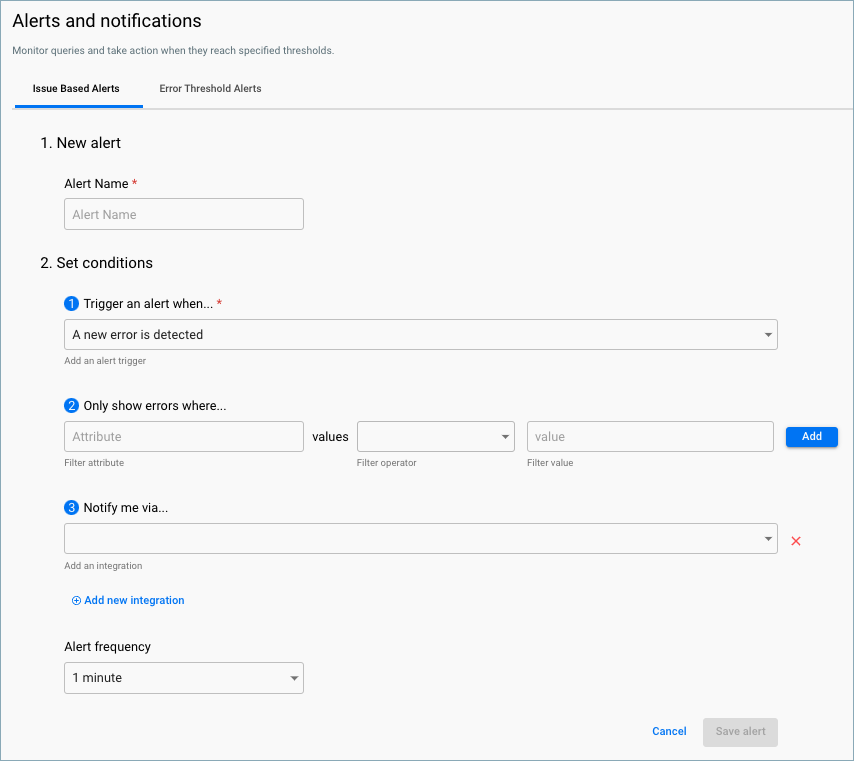Click the plus icon beside Add new integration

click(76, 600)
